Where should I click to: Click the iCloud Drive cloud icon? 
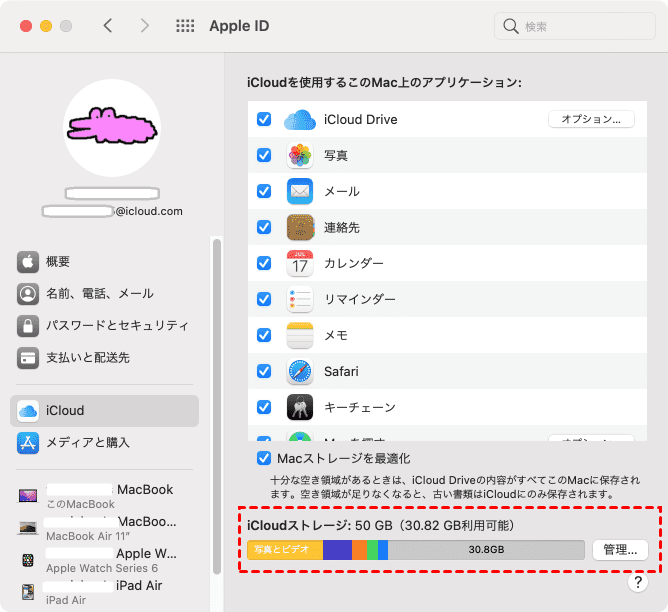coord(300,119)
